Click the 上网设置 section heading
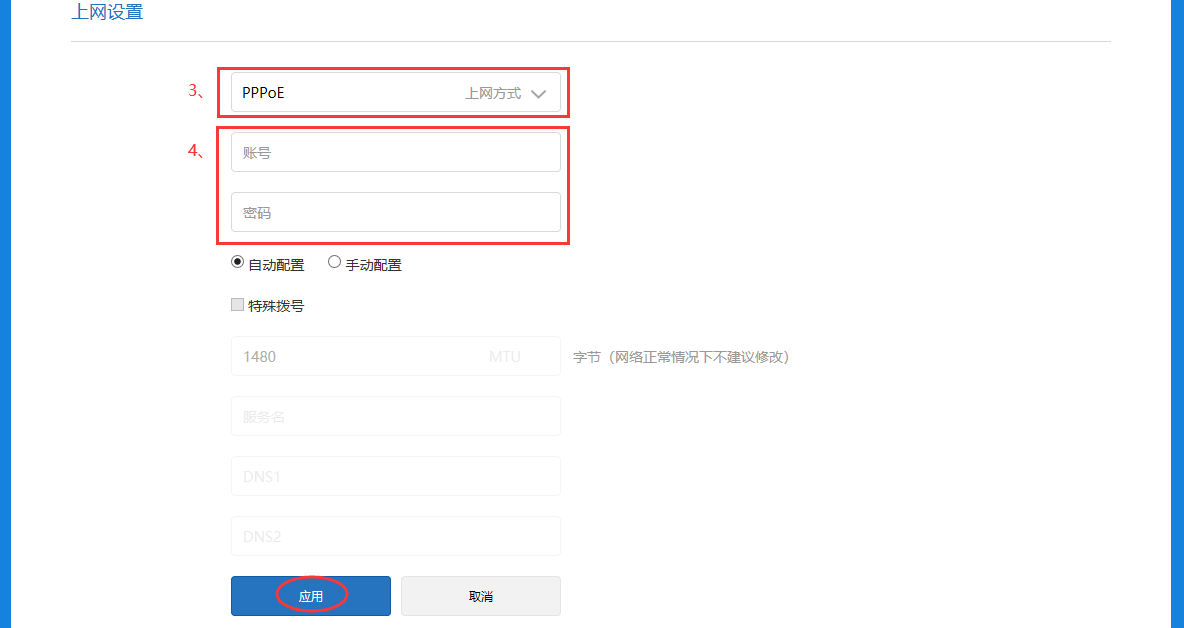1184x628 pixels. point(107,13)
